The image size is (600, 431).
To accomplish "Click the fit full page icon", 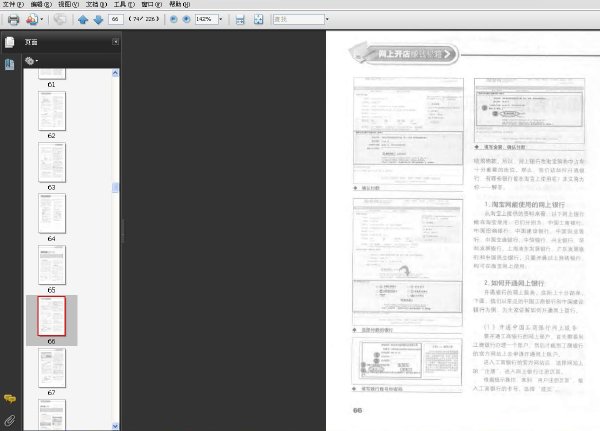I will click(x=259, y=19).
